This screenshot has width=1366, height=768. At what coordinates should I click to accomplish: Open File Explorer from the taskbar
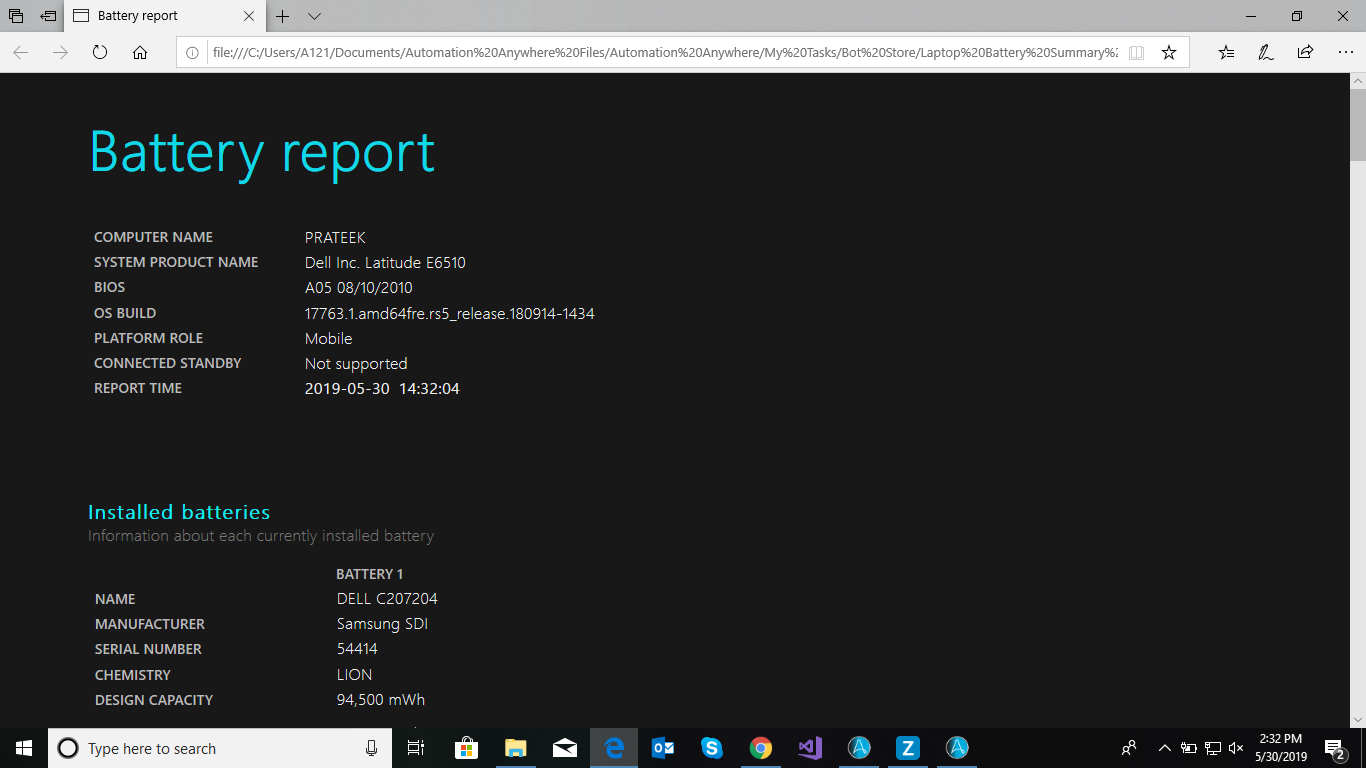pos(515,748)
